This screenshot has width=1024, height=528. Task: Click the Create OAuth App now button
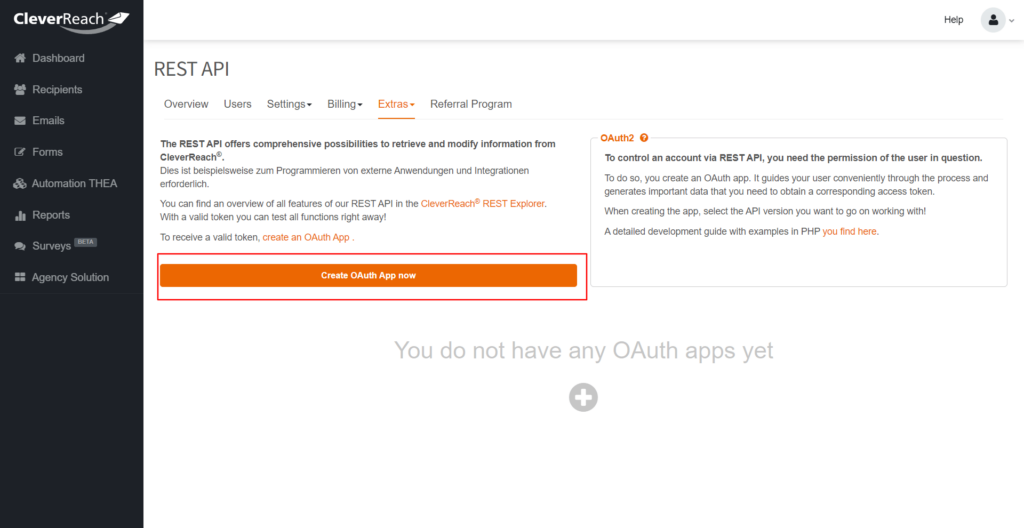tap(368, 276)
